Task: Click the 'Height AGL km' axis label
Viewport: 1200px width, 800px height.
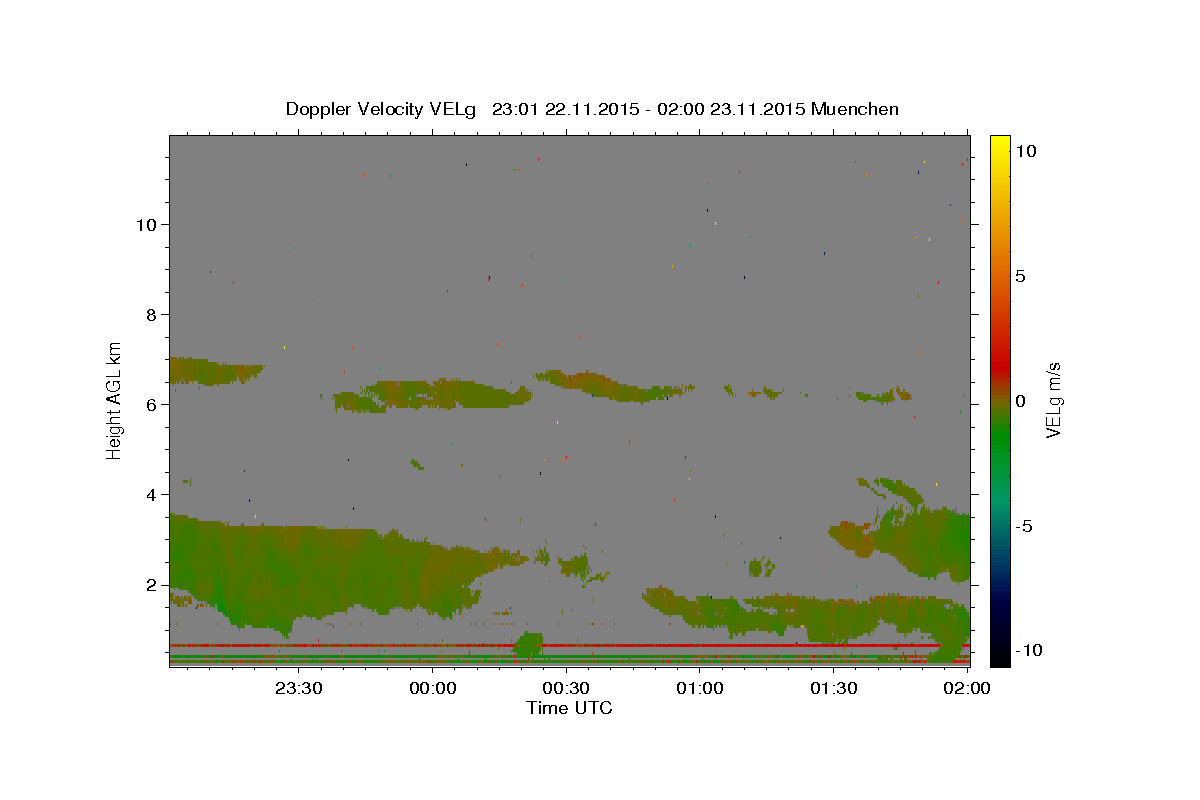Action: coord(115,399)
